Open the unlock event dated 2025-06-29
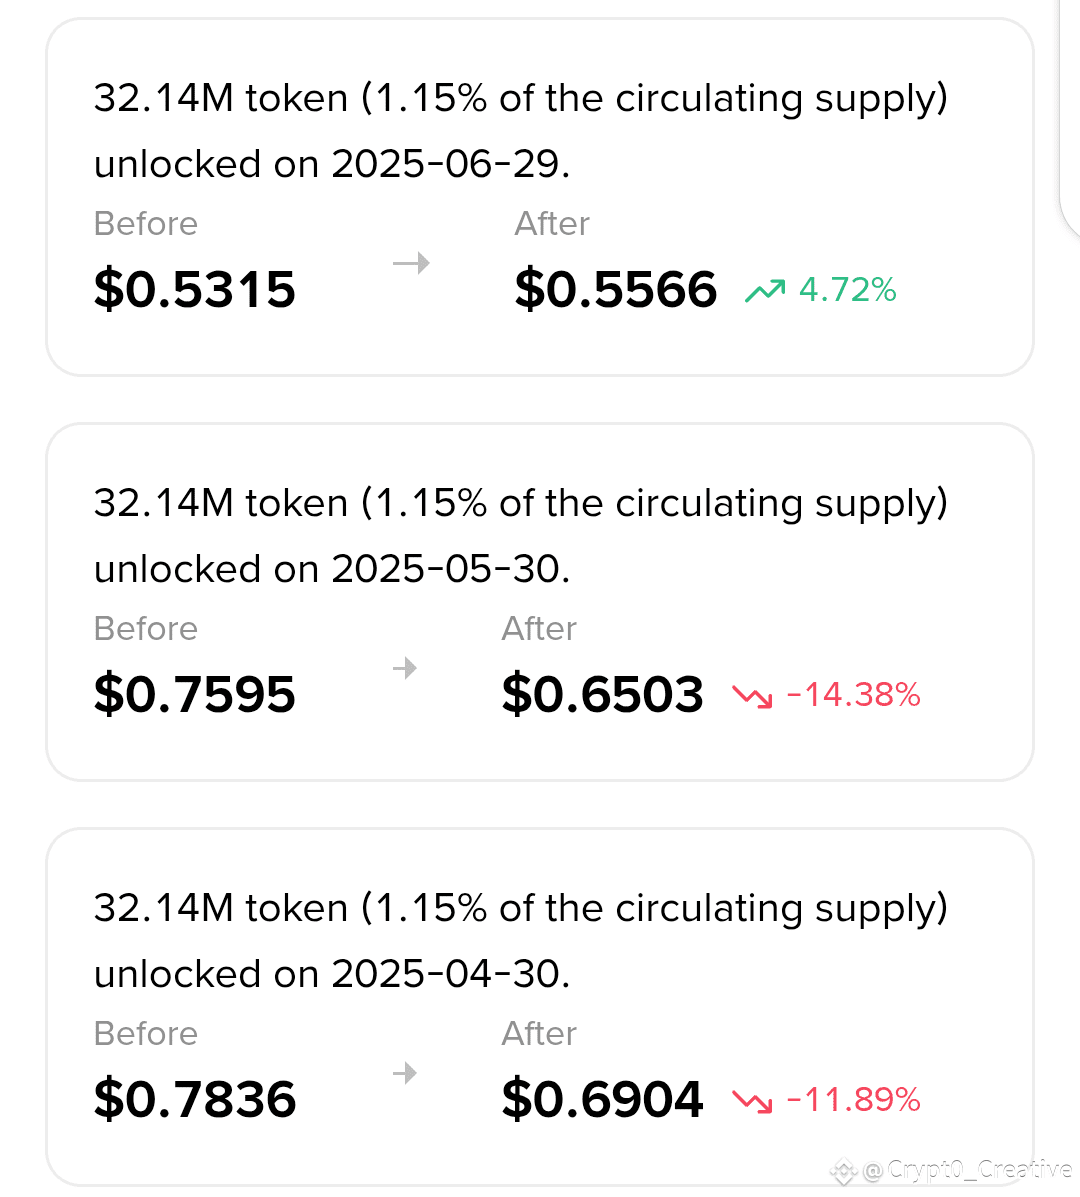Viewport: 1080px width, 1197px height. [x=540, y=198]
